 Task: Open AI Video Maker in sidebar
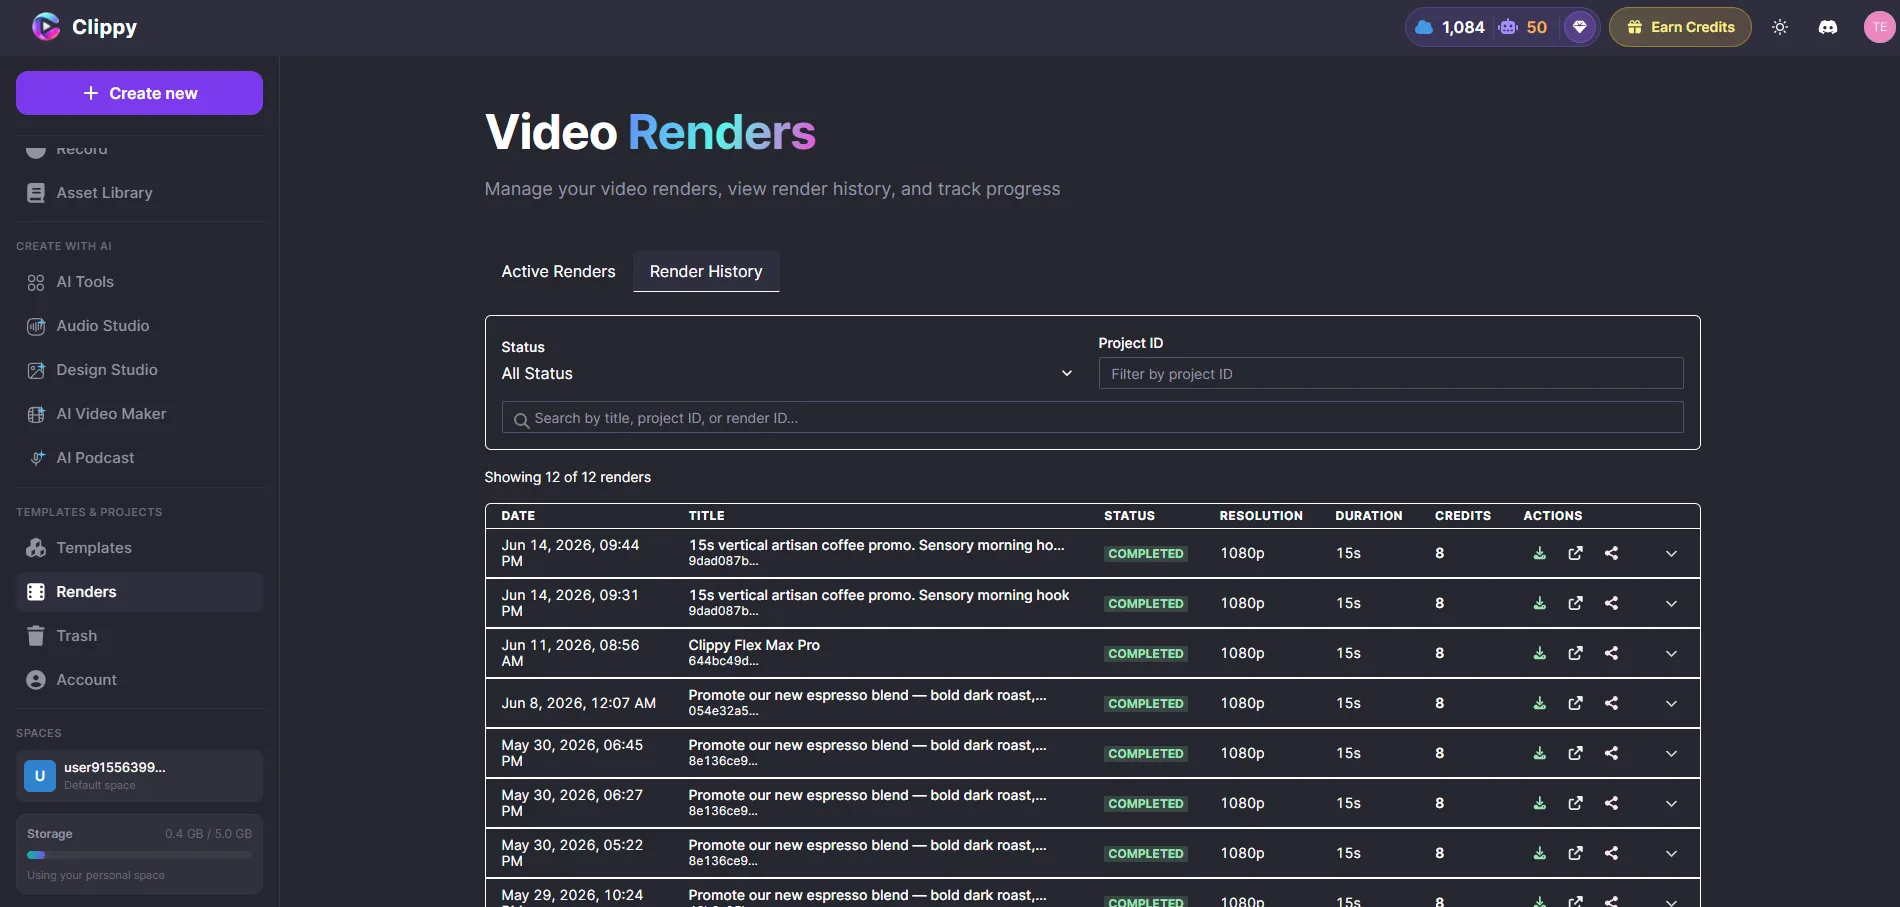[139, 414]
